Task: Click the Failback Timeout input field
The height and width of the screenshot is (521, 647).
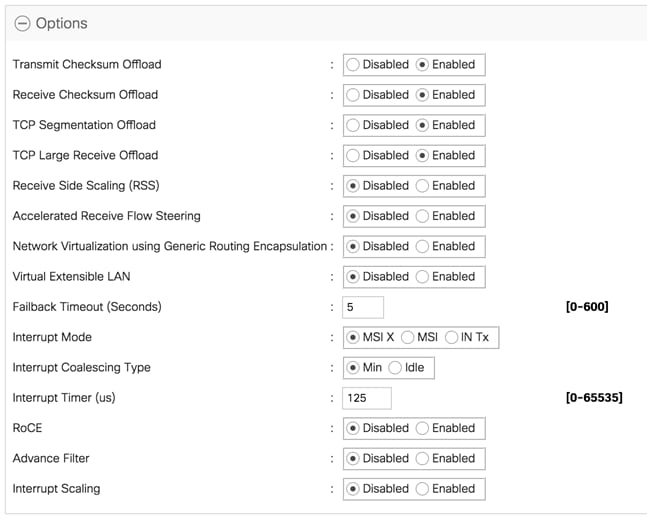Action: [363, 307]
